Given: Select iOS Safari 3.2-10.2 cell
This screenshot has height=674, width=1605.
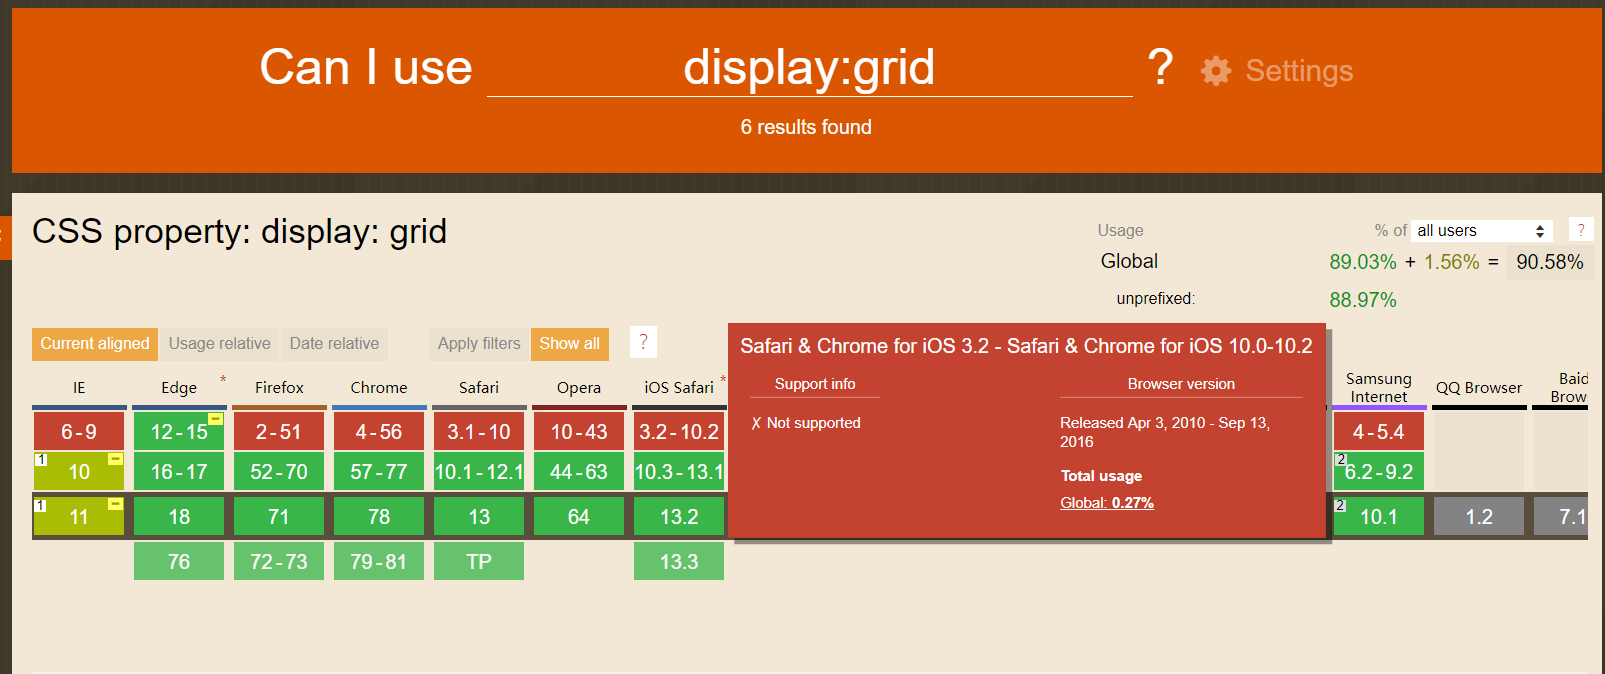Looking at the screenshot, I should (679, 432).
